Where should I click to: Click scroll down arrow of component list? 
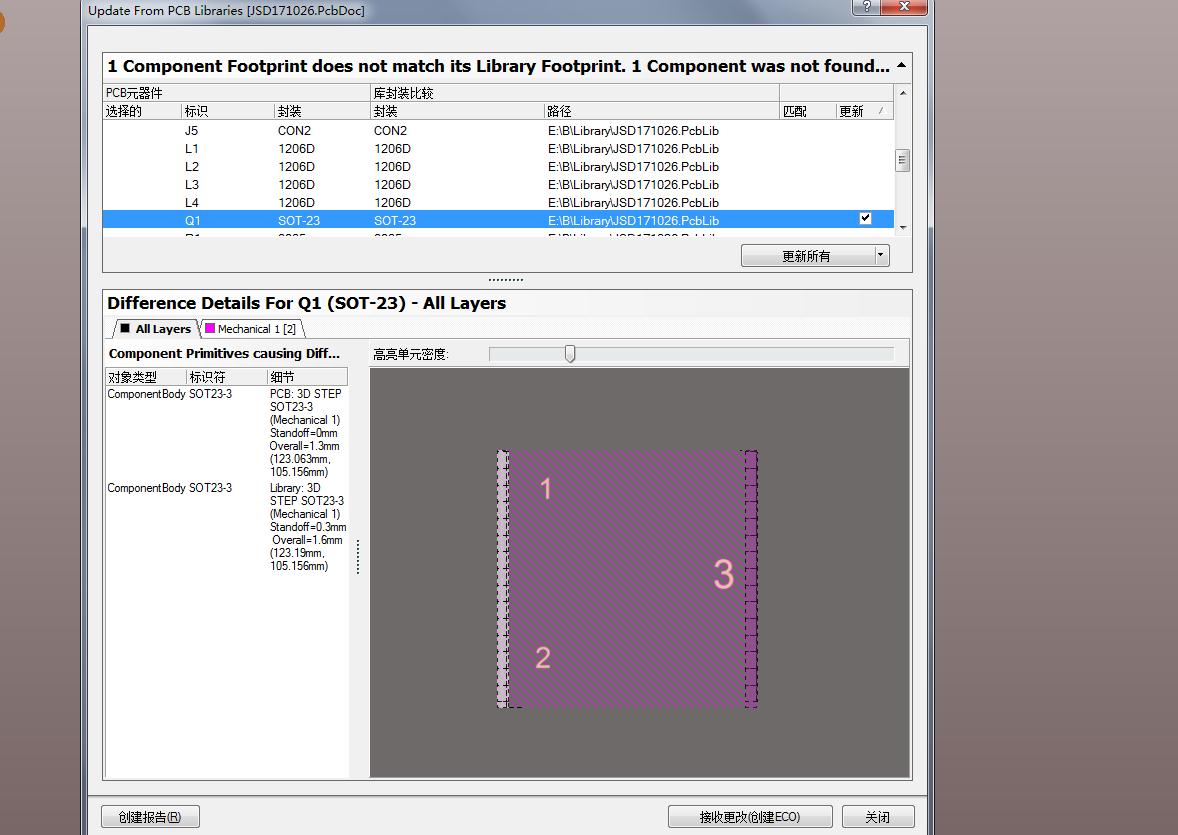tap(903, 227)
